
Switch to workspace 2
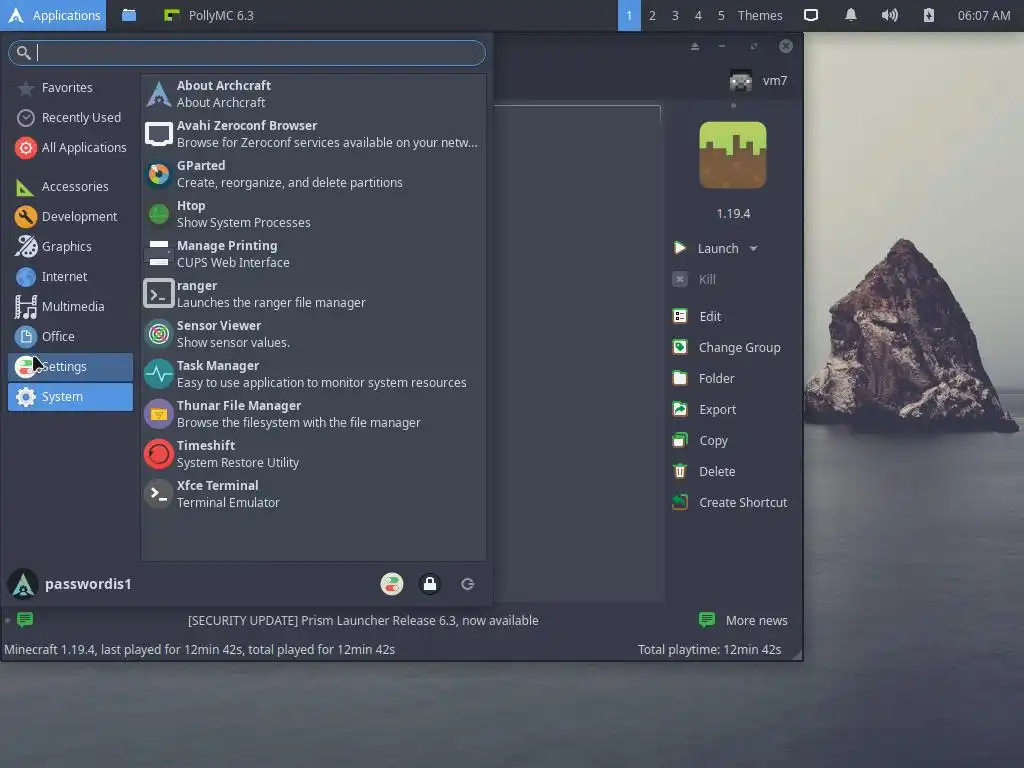click(652, 15)
